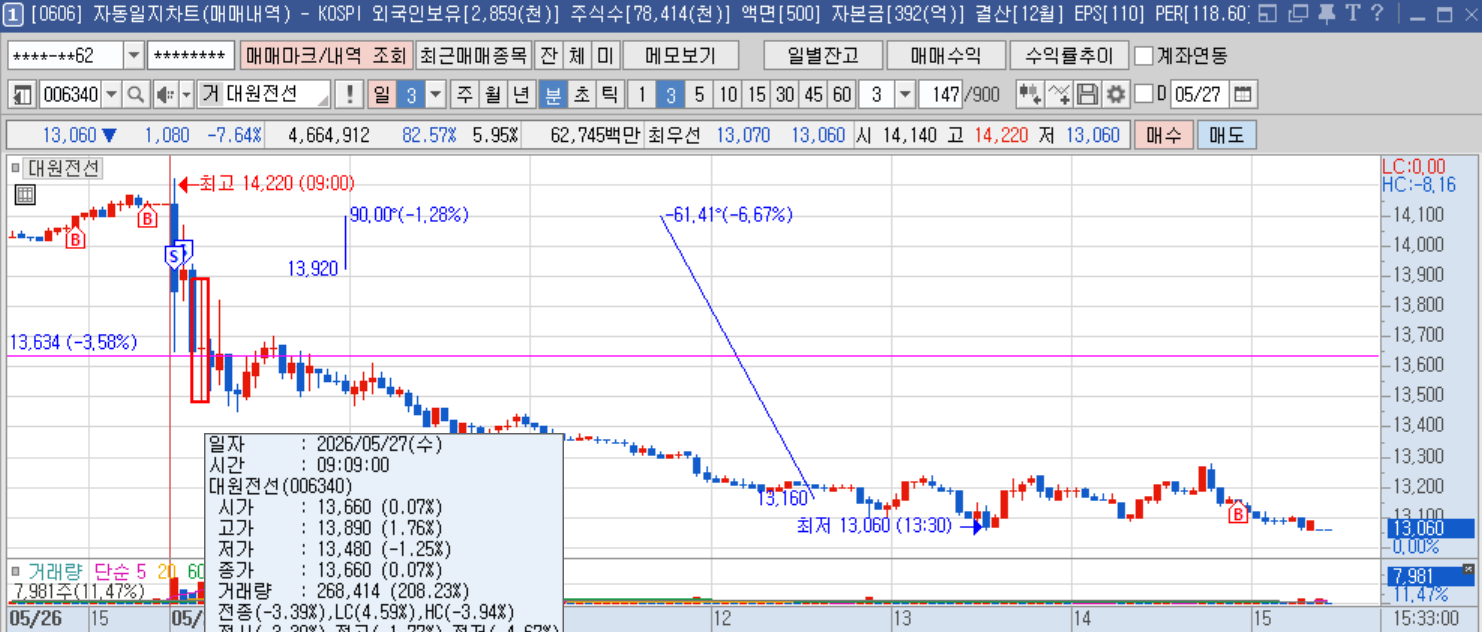Select the 15 minute interval button

(757, 95)
